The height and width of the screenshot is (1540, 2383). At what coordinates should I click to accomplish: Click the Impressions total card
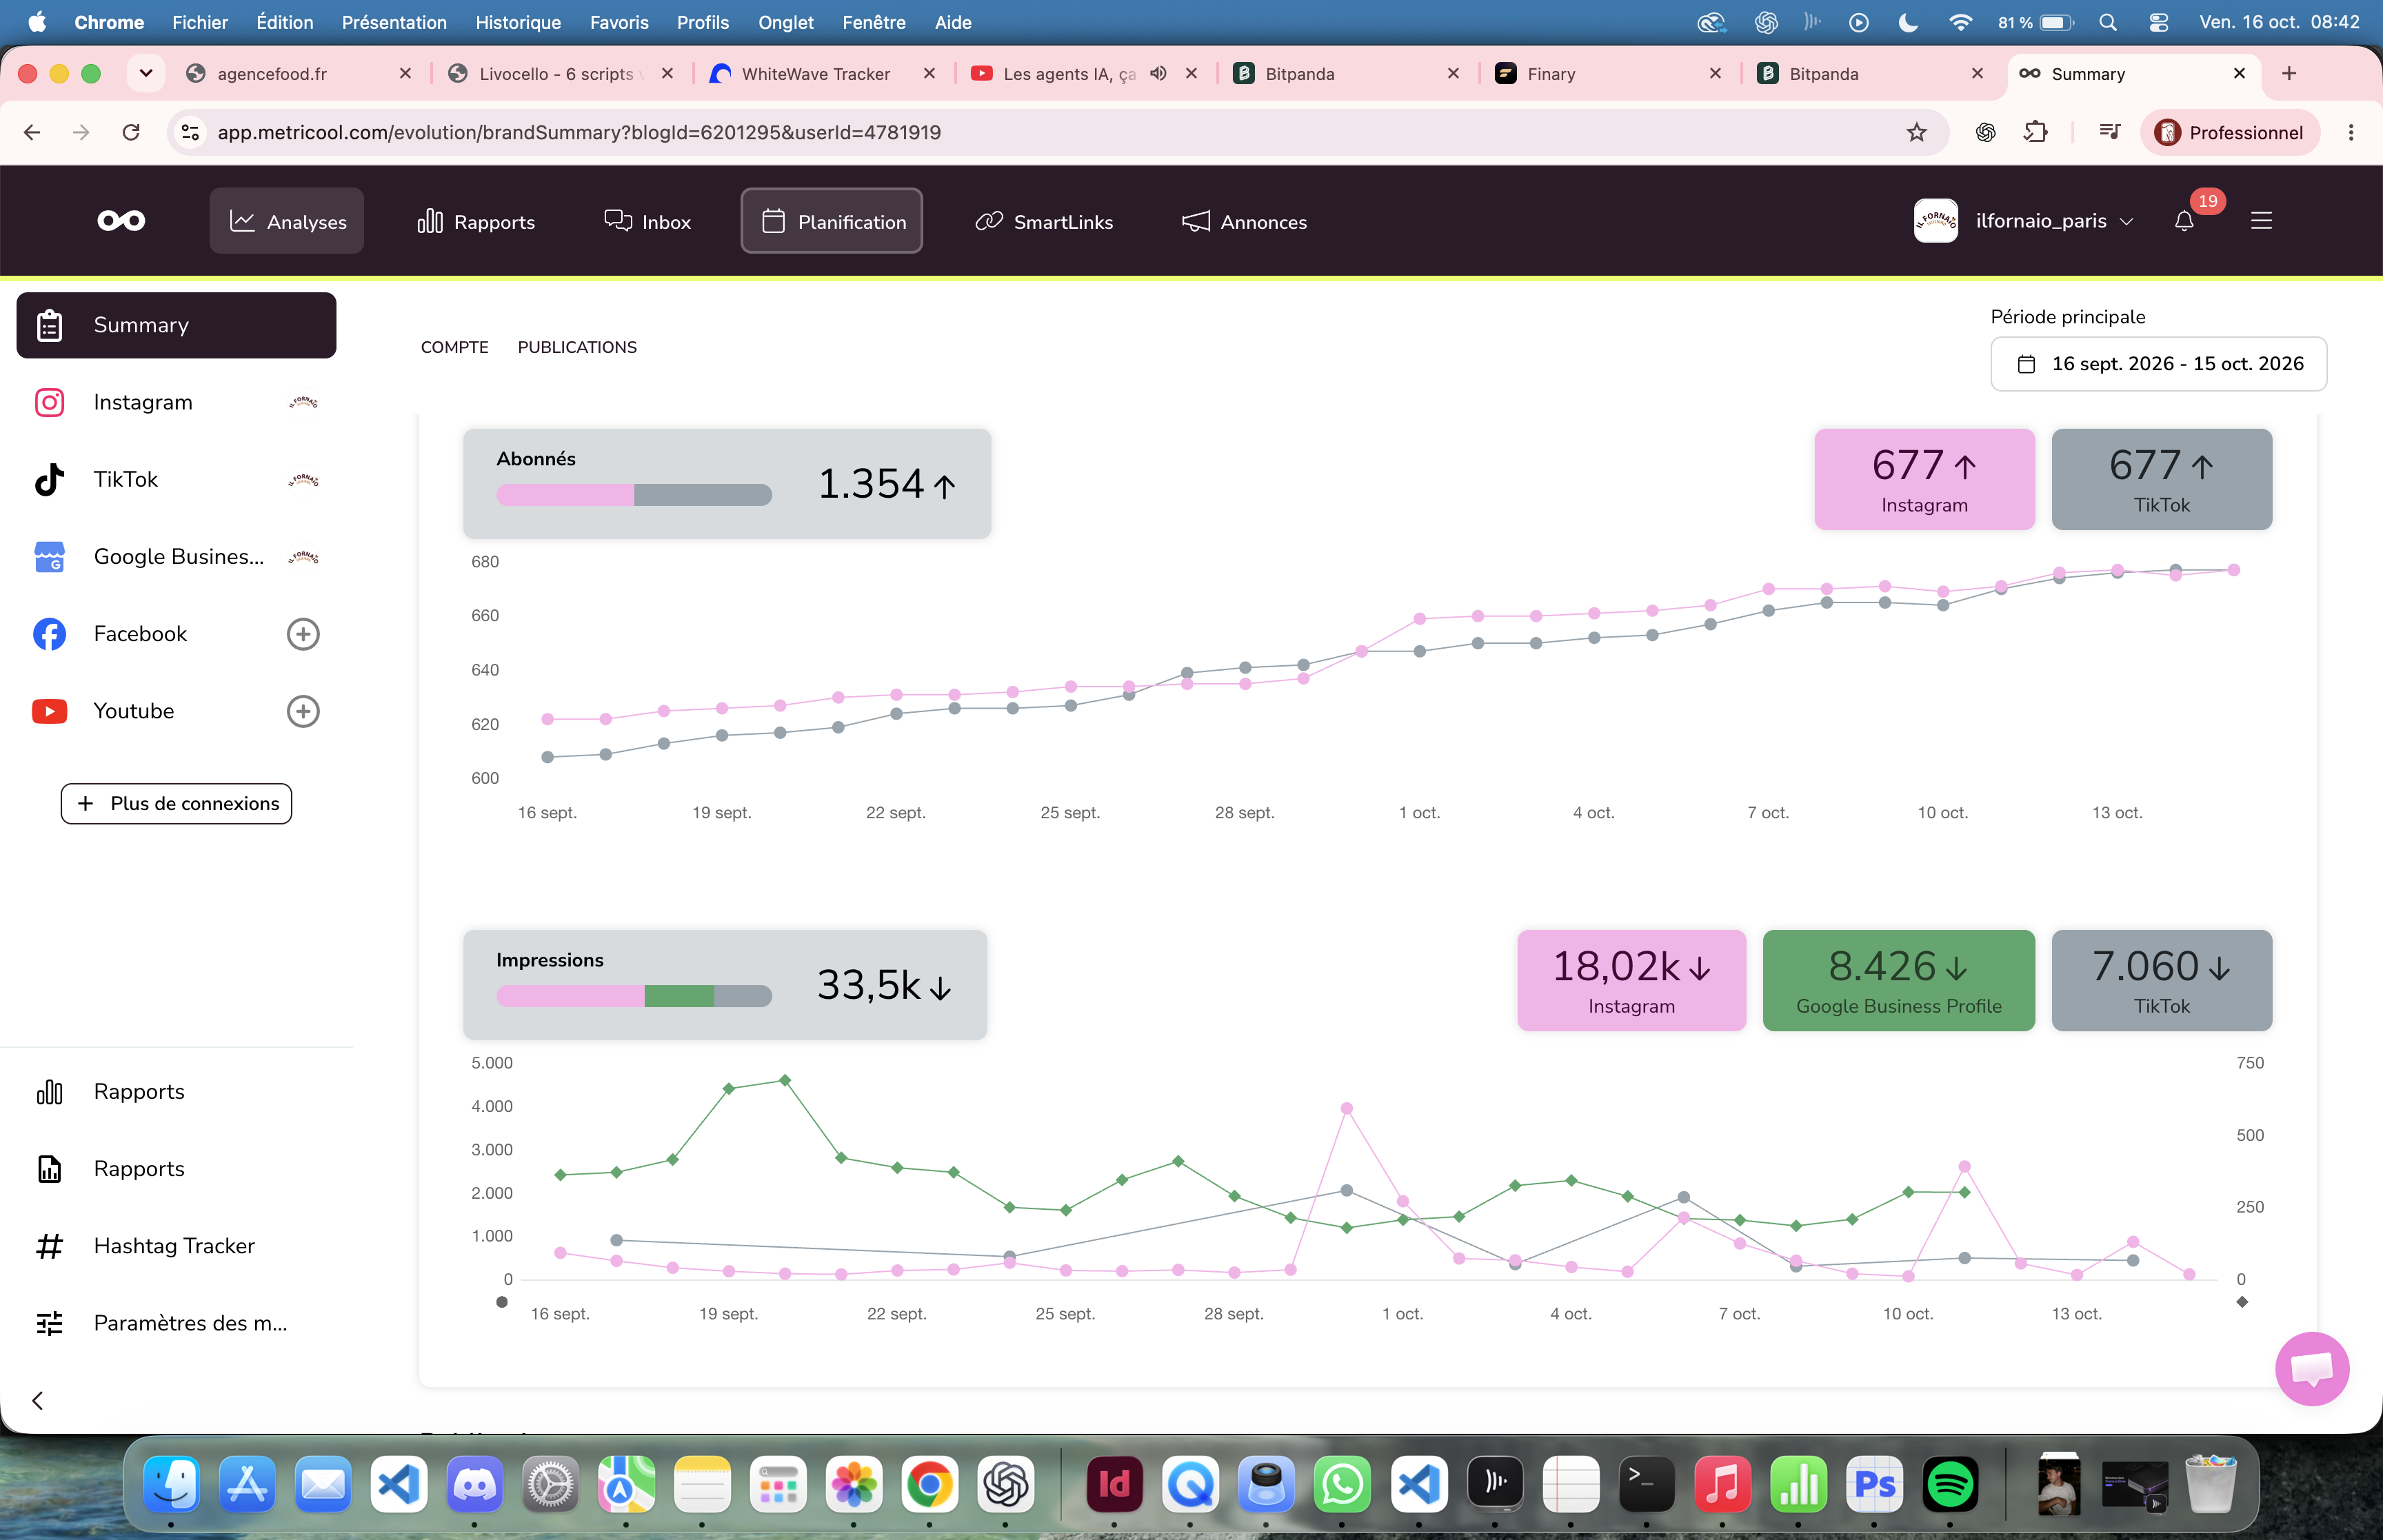(x=725, y=984)
